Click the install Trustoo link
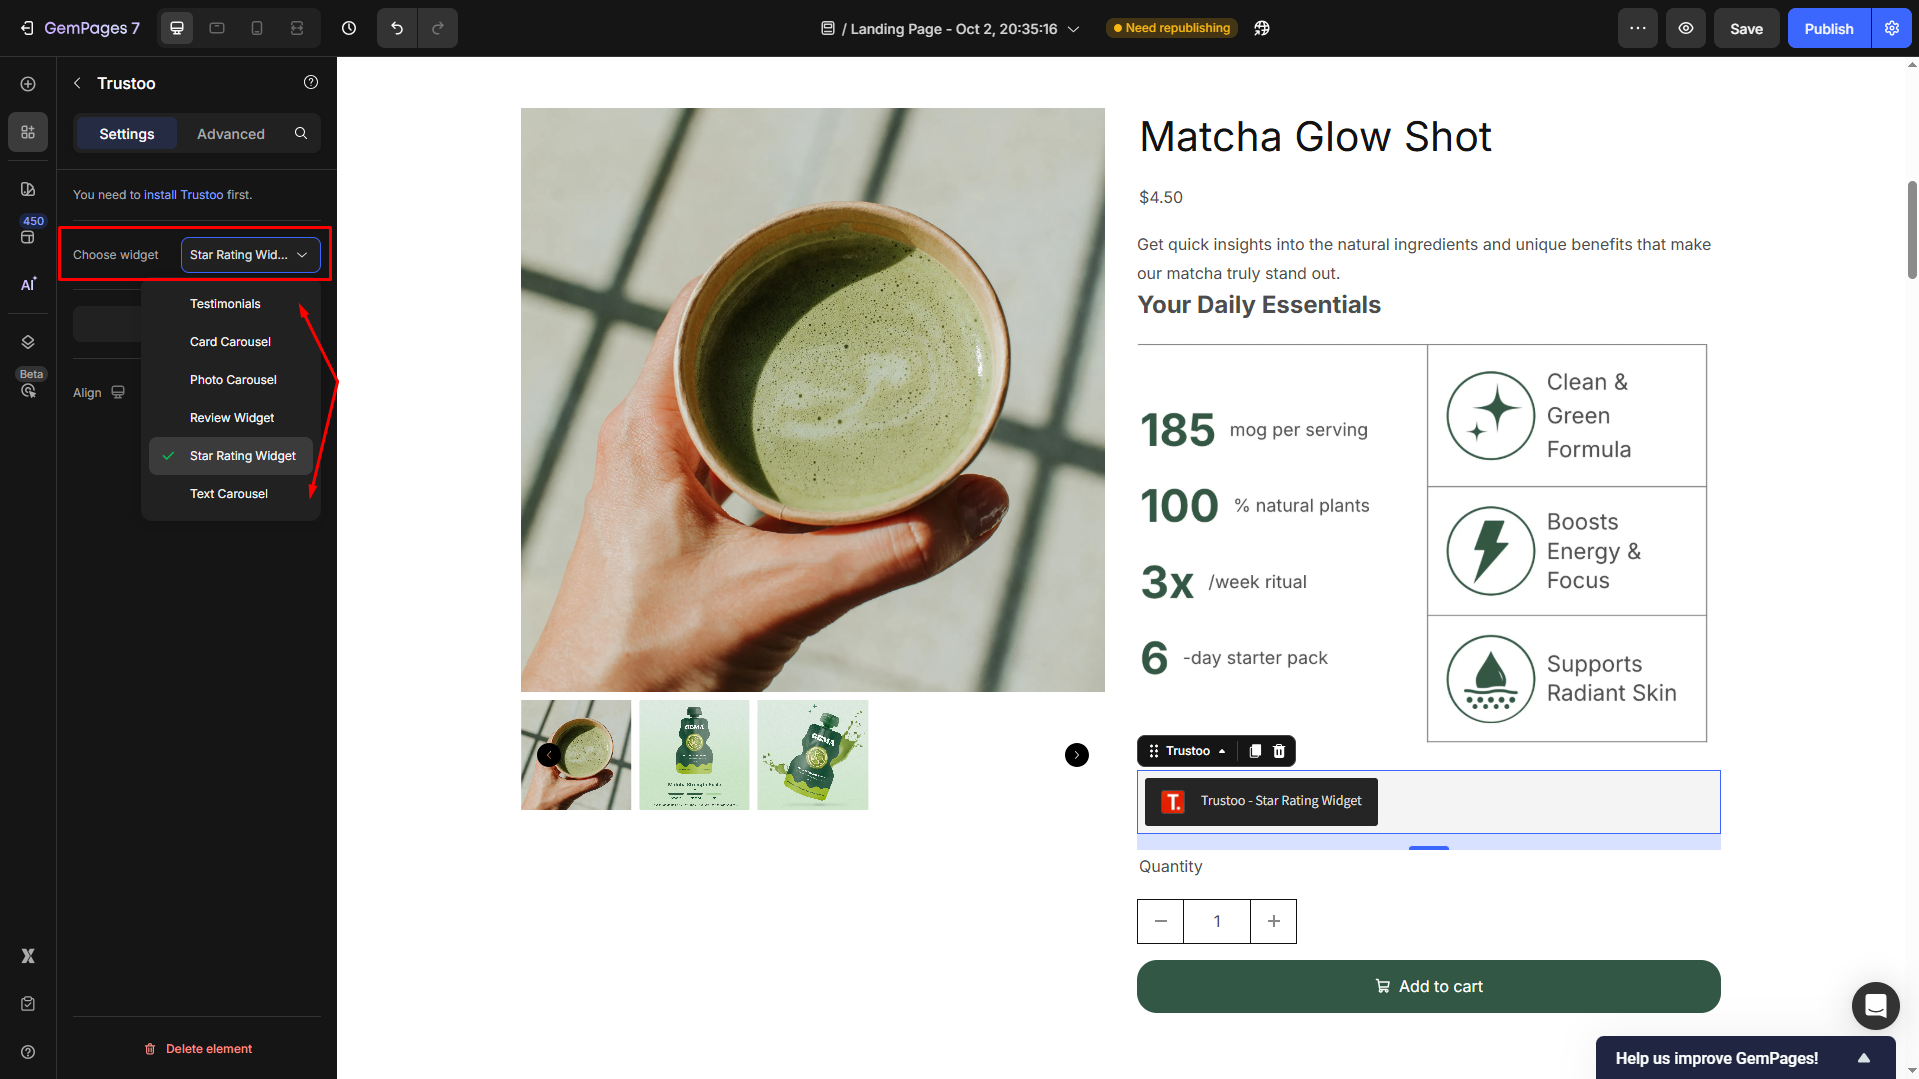Screen dimensions: 1919x1079 (183, 195)
